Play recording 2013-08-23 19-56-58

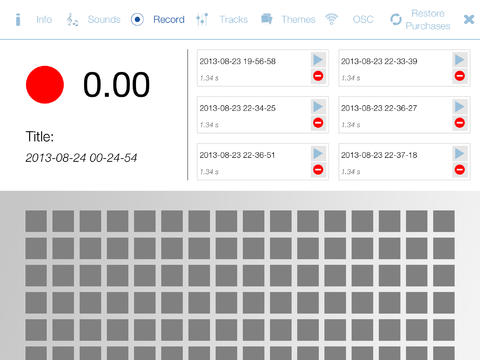pos(318,60)
